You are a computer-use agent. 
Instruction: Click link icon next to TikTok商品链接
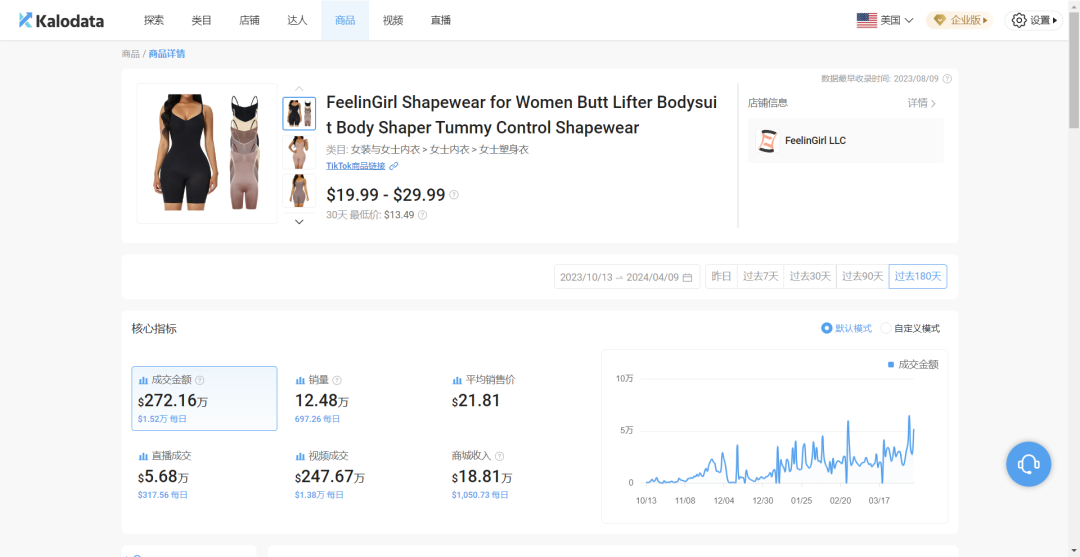coord(394,166)
